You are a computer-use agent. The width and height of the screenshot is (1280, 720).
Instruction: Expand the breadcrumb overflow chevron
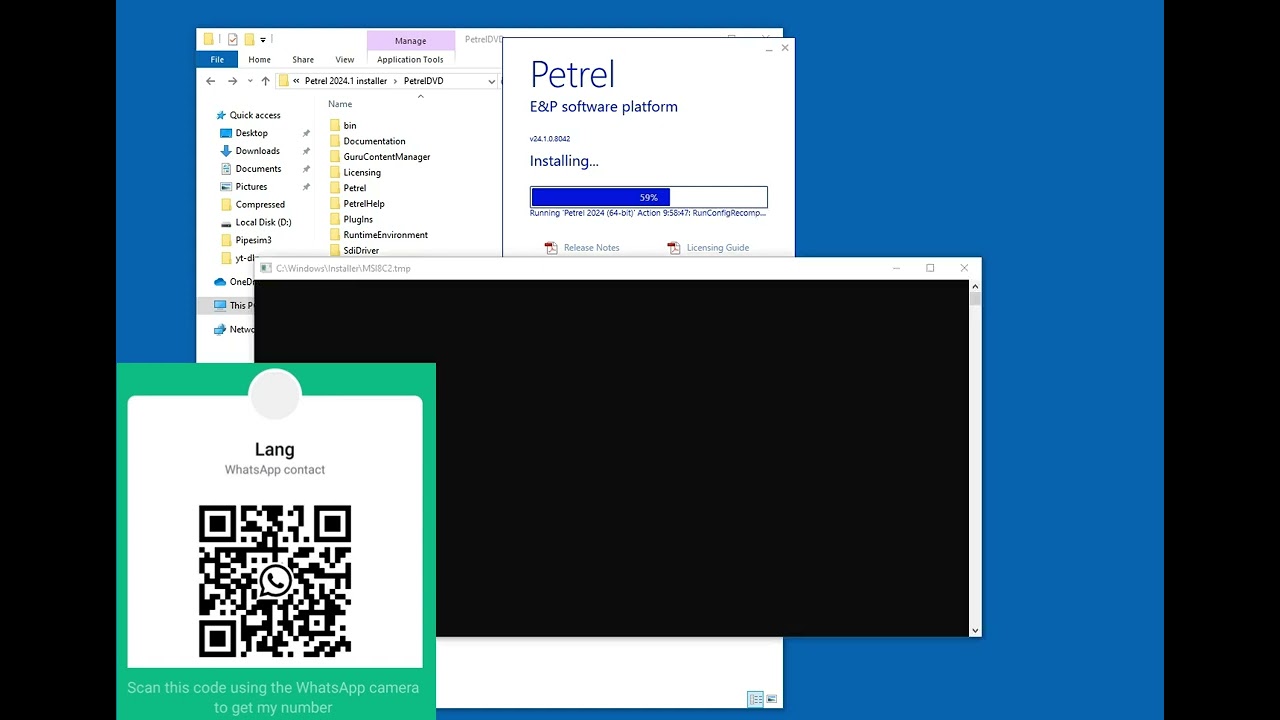(x=296, y=81)
